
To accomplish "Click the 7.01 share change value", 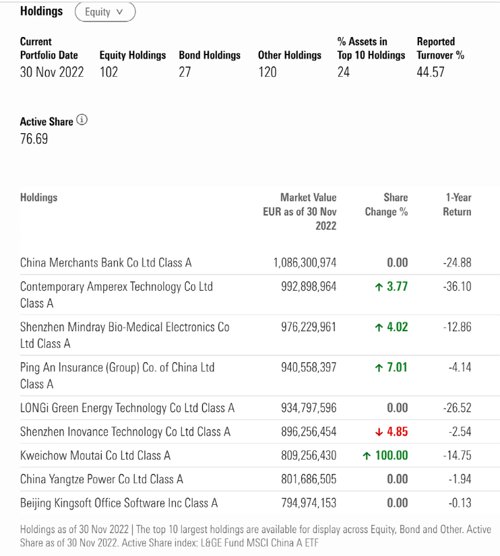I will [391, 367].
